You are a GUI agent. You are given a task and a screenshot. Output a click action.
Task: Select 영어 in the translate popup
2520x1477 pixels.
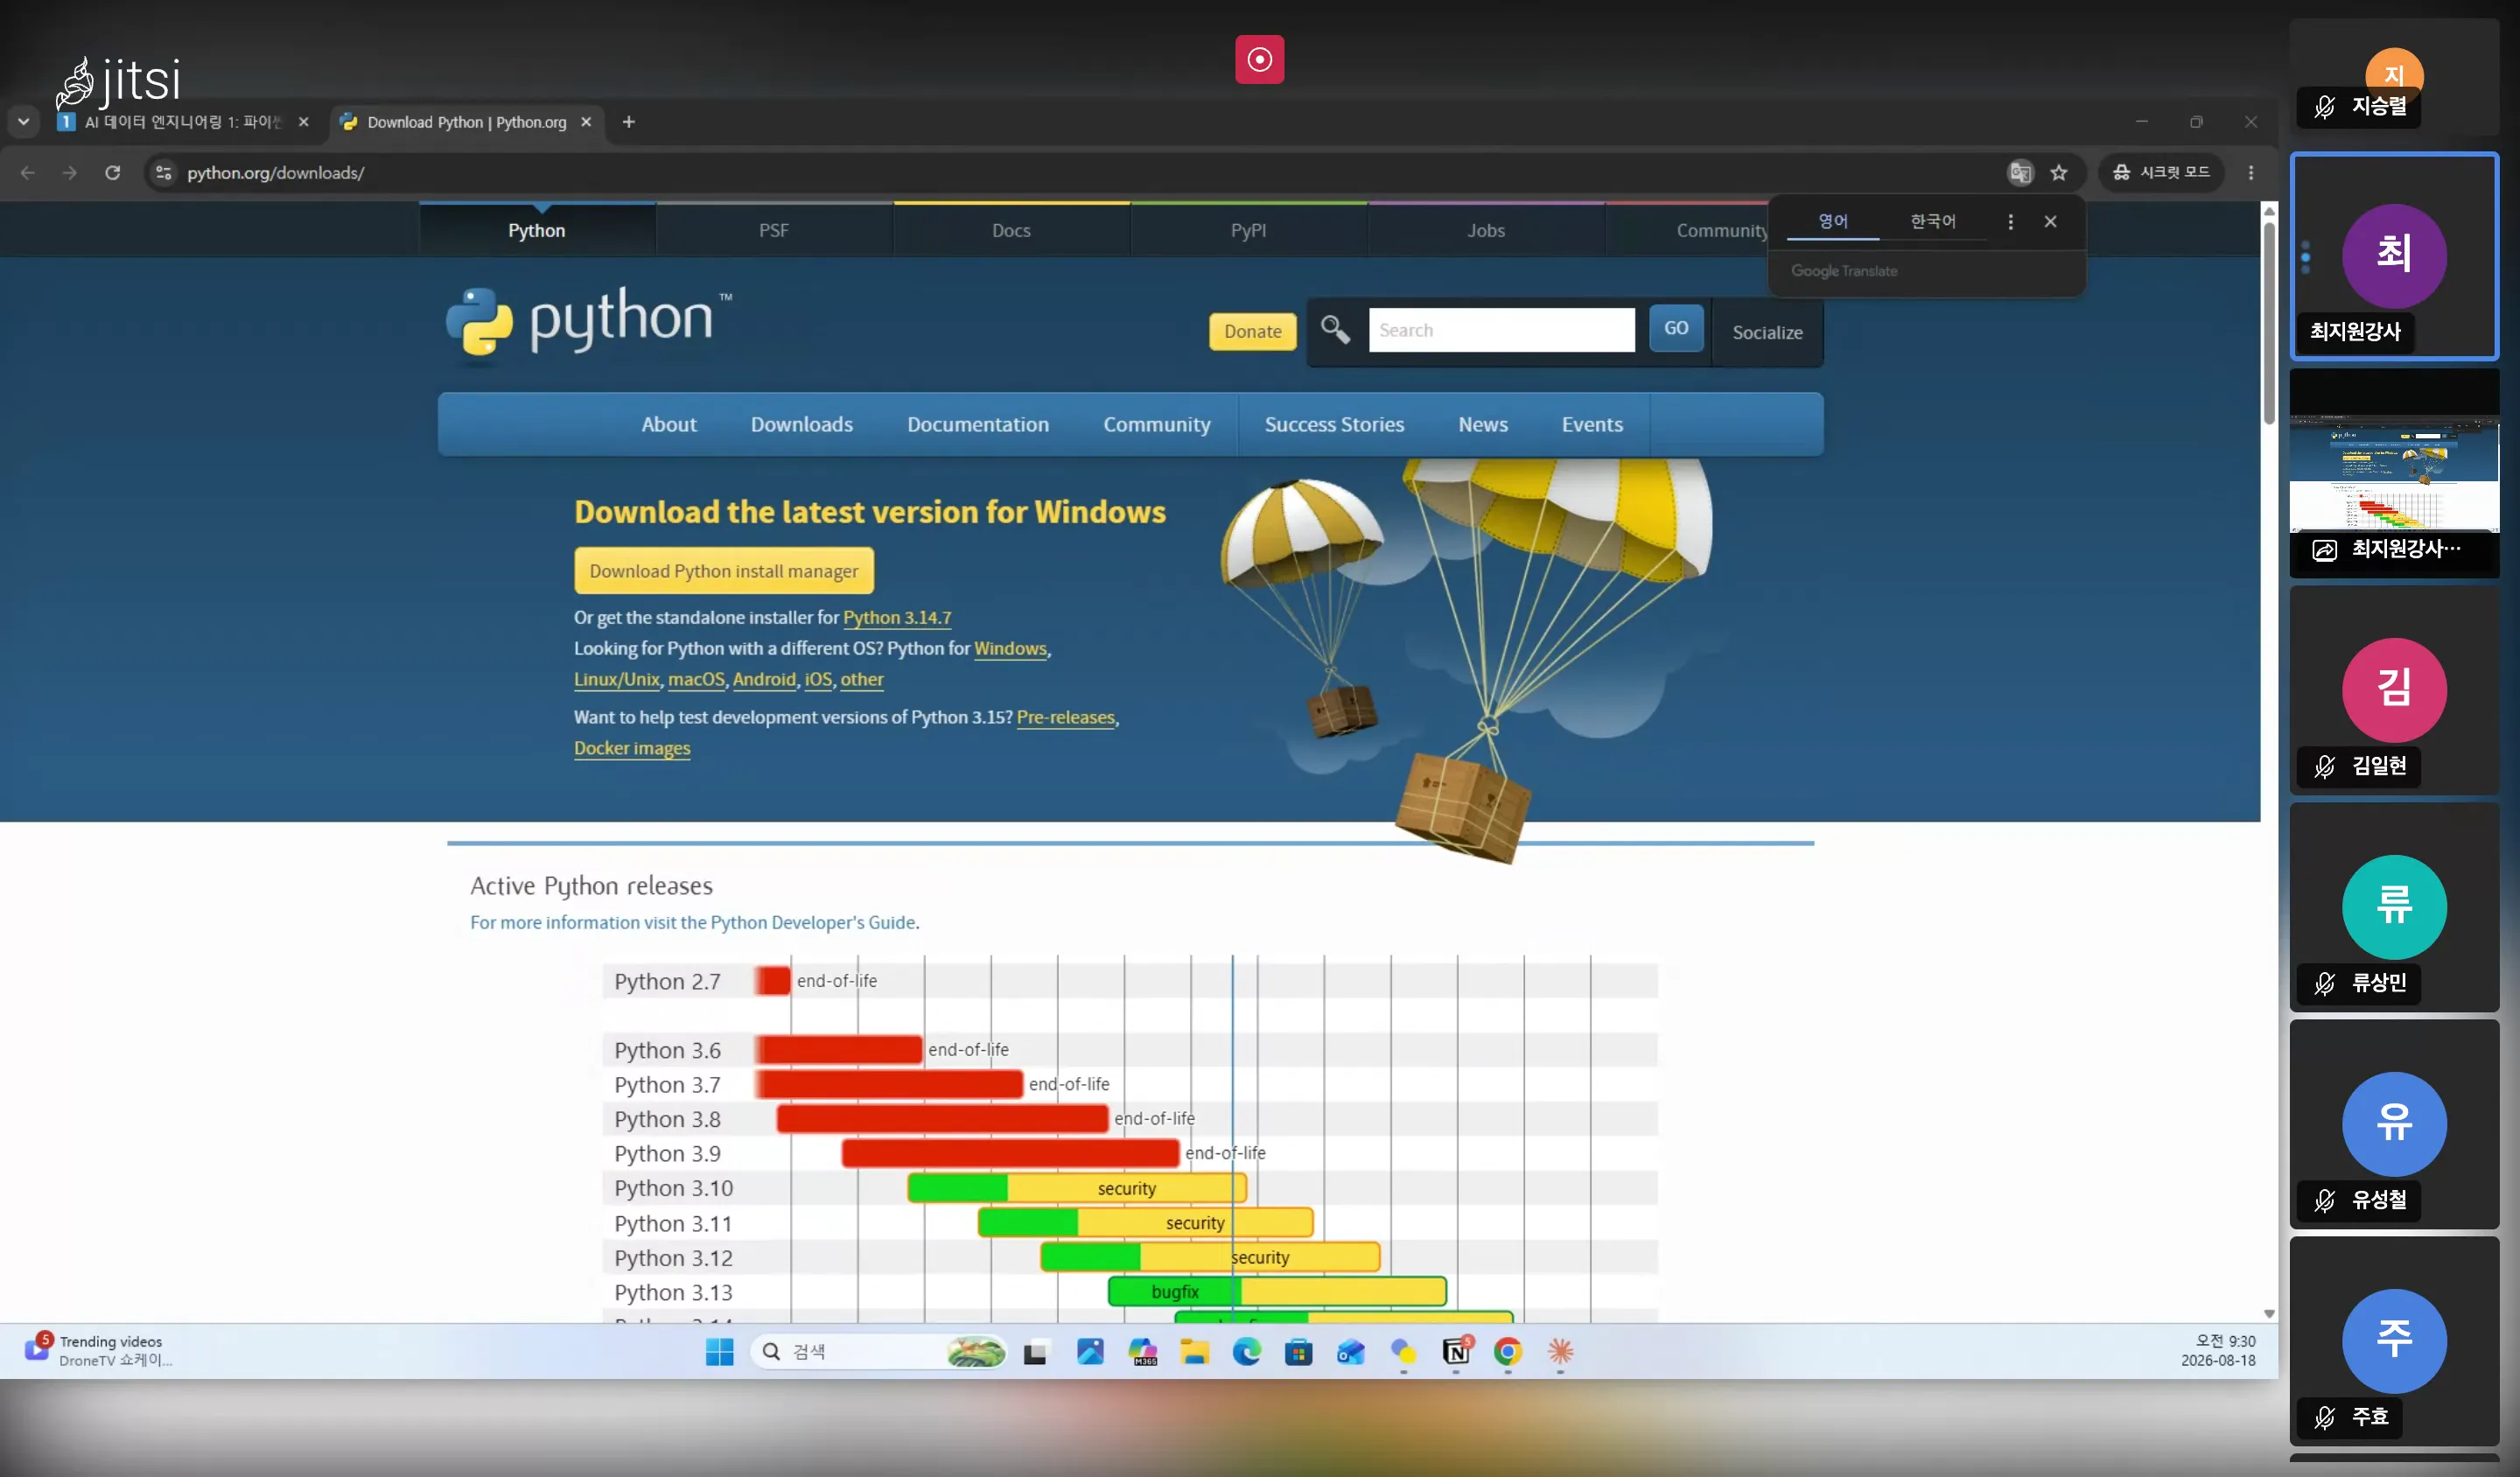[1833, 221]
